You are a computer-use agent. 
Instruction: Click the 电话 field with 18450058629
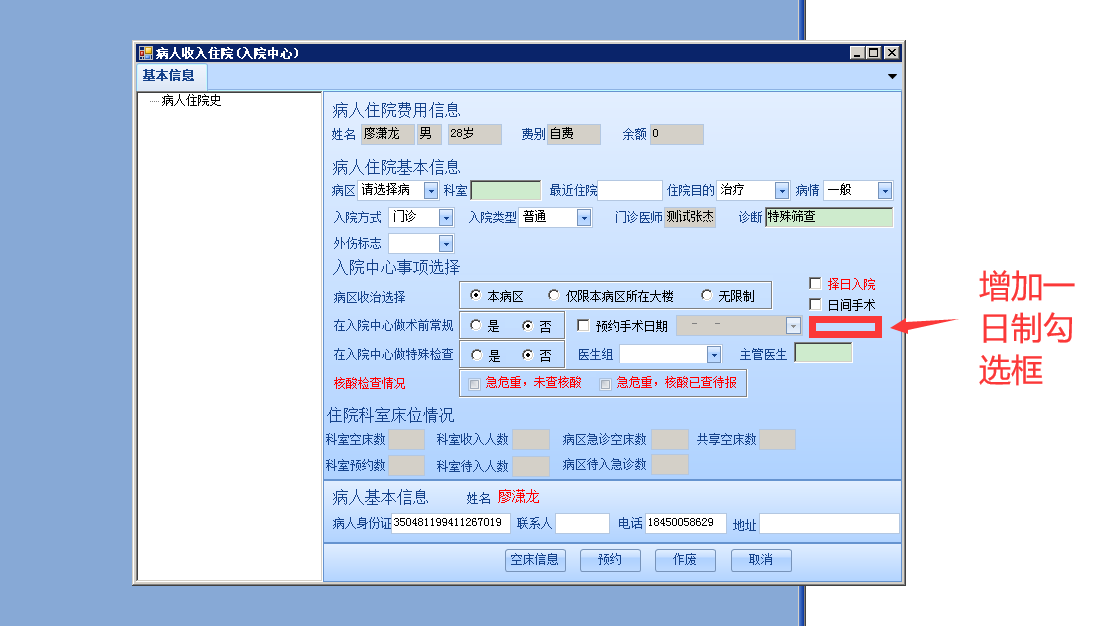686,523
